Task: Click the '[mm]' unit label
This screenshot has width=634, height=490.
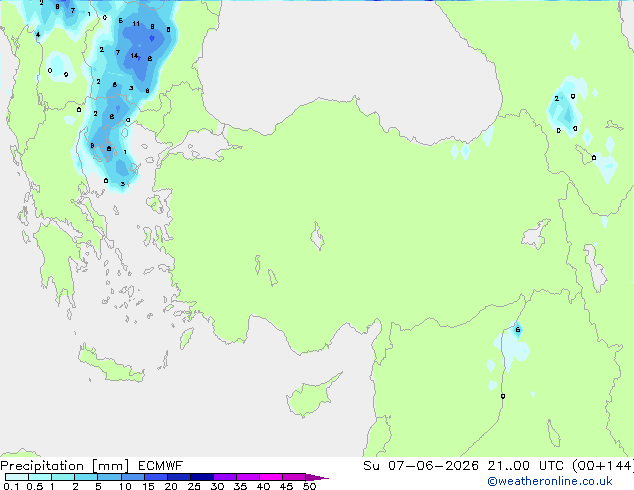Action: click(x=111, y=466)
